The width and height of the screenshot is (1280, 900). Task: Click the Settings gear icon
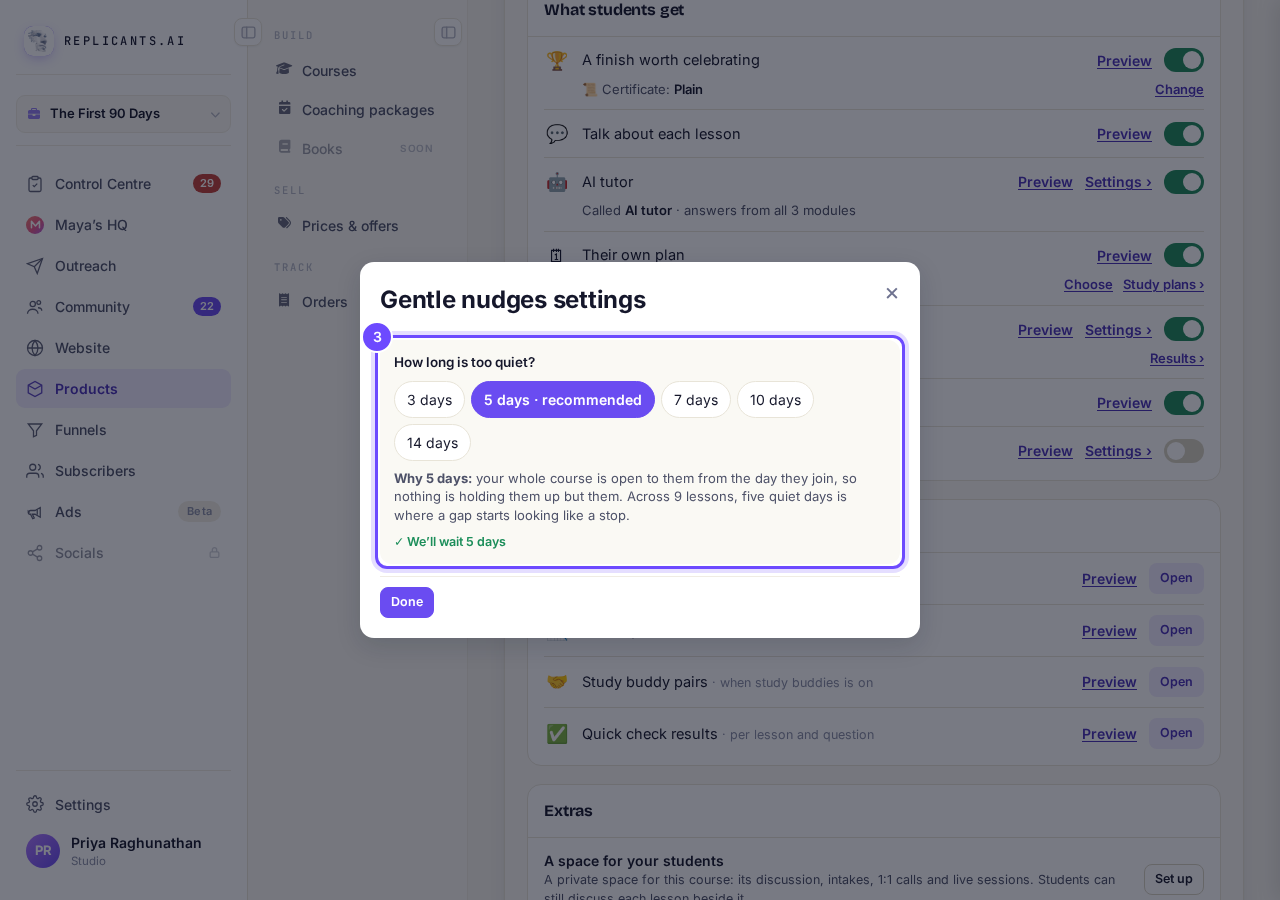(x=35, y=804)
